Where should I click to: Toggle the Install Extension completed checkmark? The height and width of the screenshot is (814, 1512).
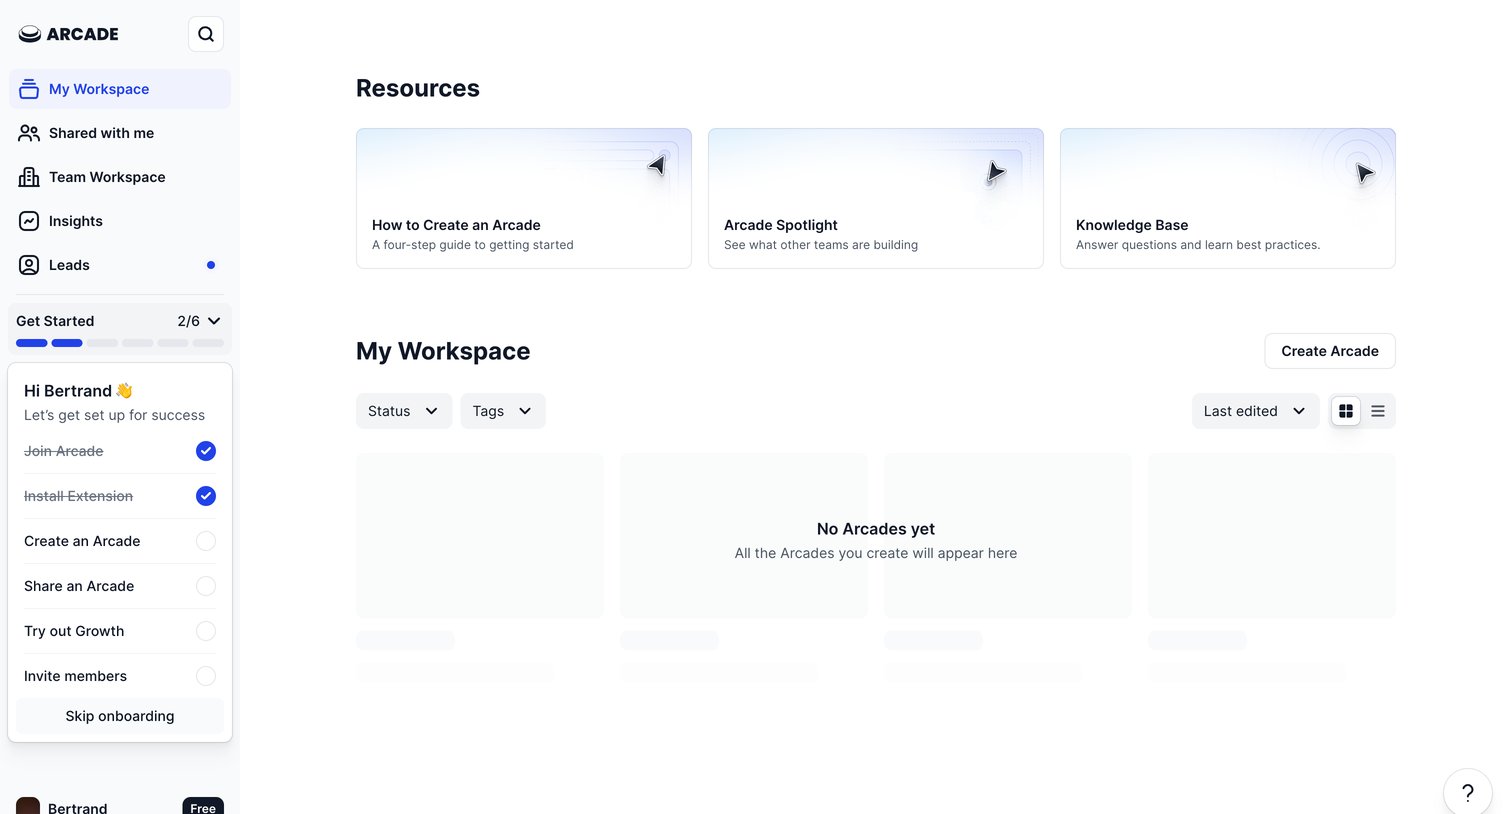tap(206, 496)
